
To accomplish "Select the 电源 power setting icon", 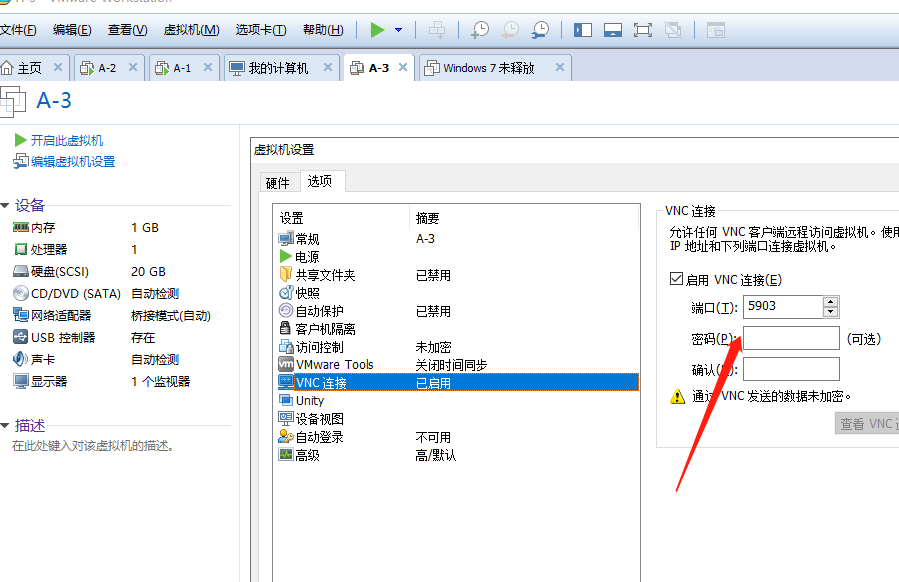I will tap(286, 256).
